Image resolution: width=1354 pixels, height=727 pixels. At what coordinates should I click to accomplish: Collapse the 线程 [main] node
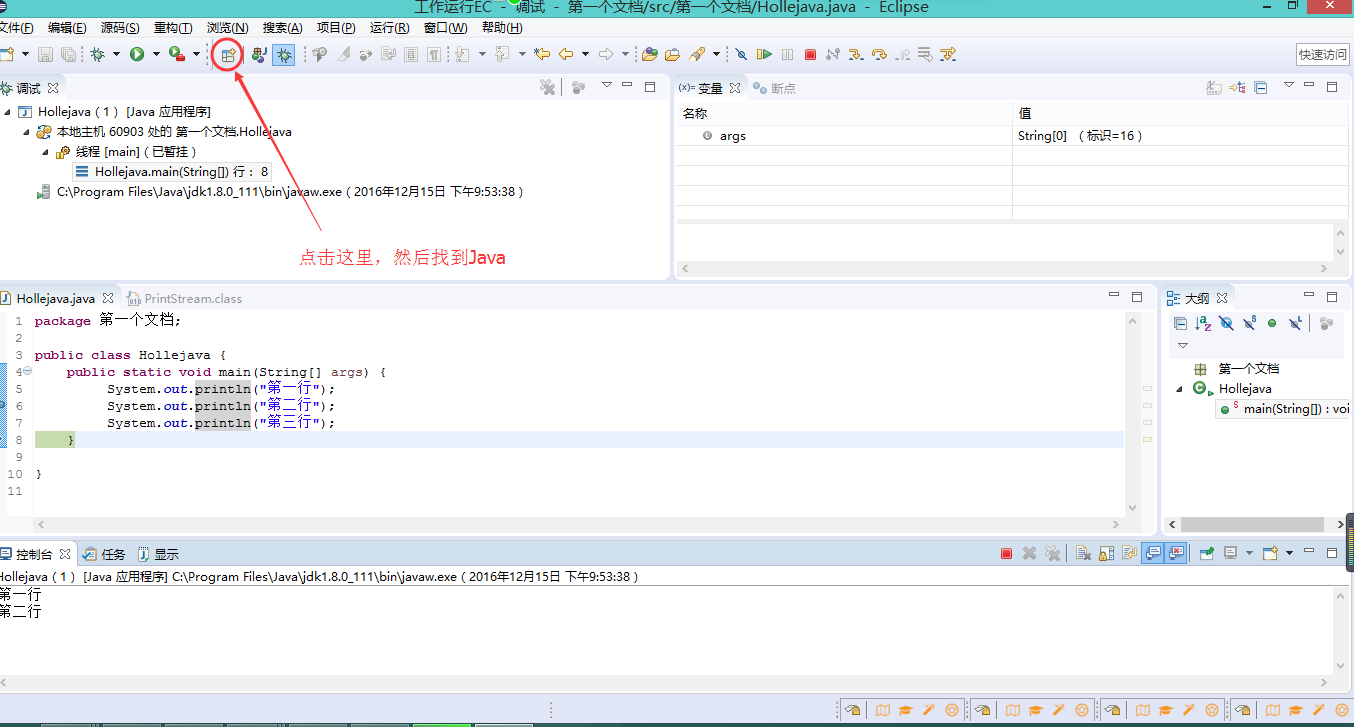click(46, 152)
